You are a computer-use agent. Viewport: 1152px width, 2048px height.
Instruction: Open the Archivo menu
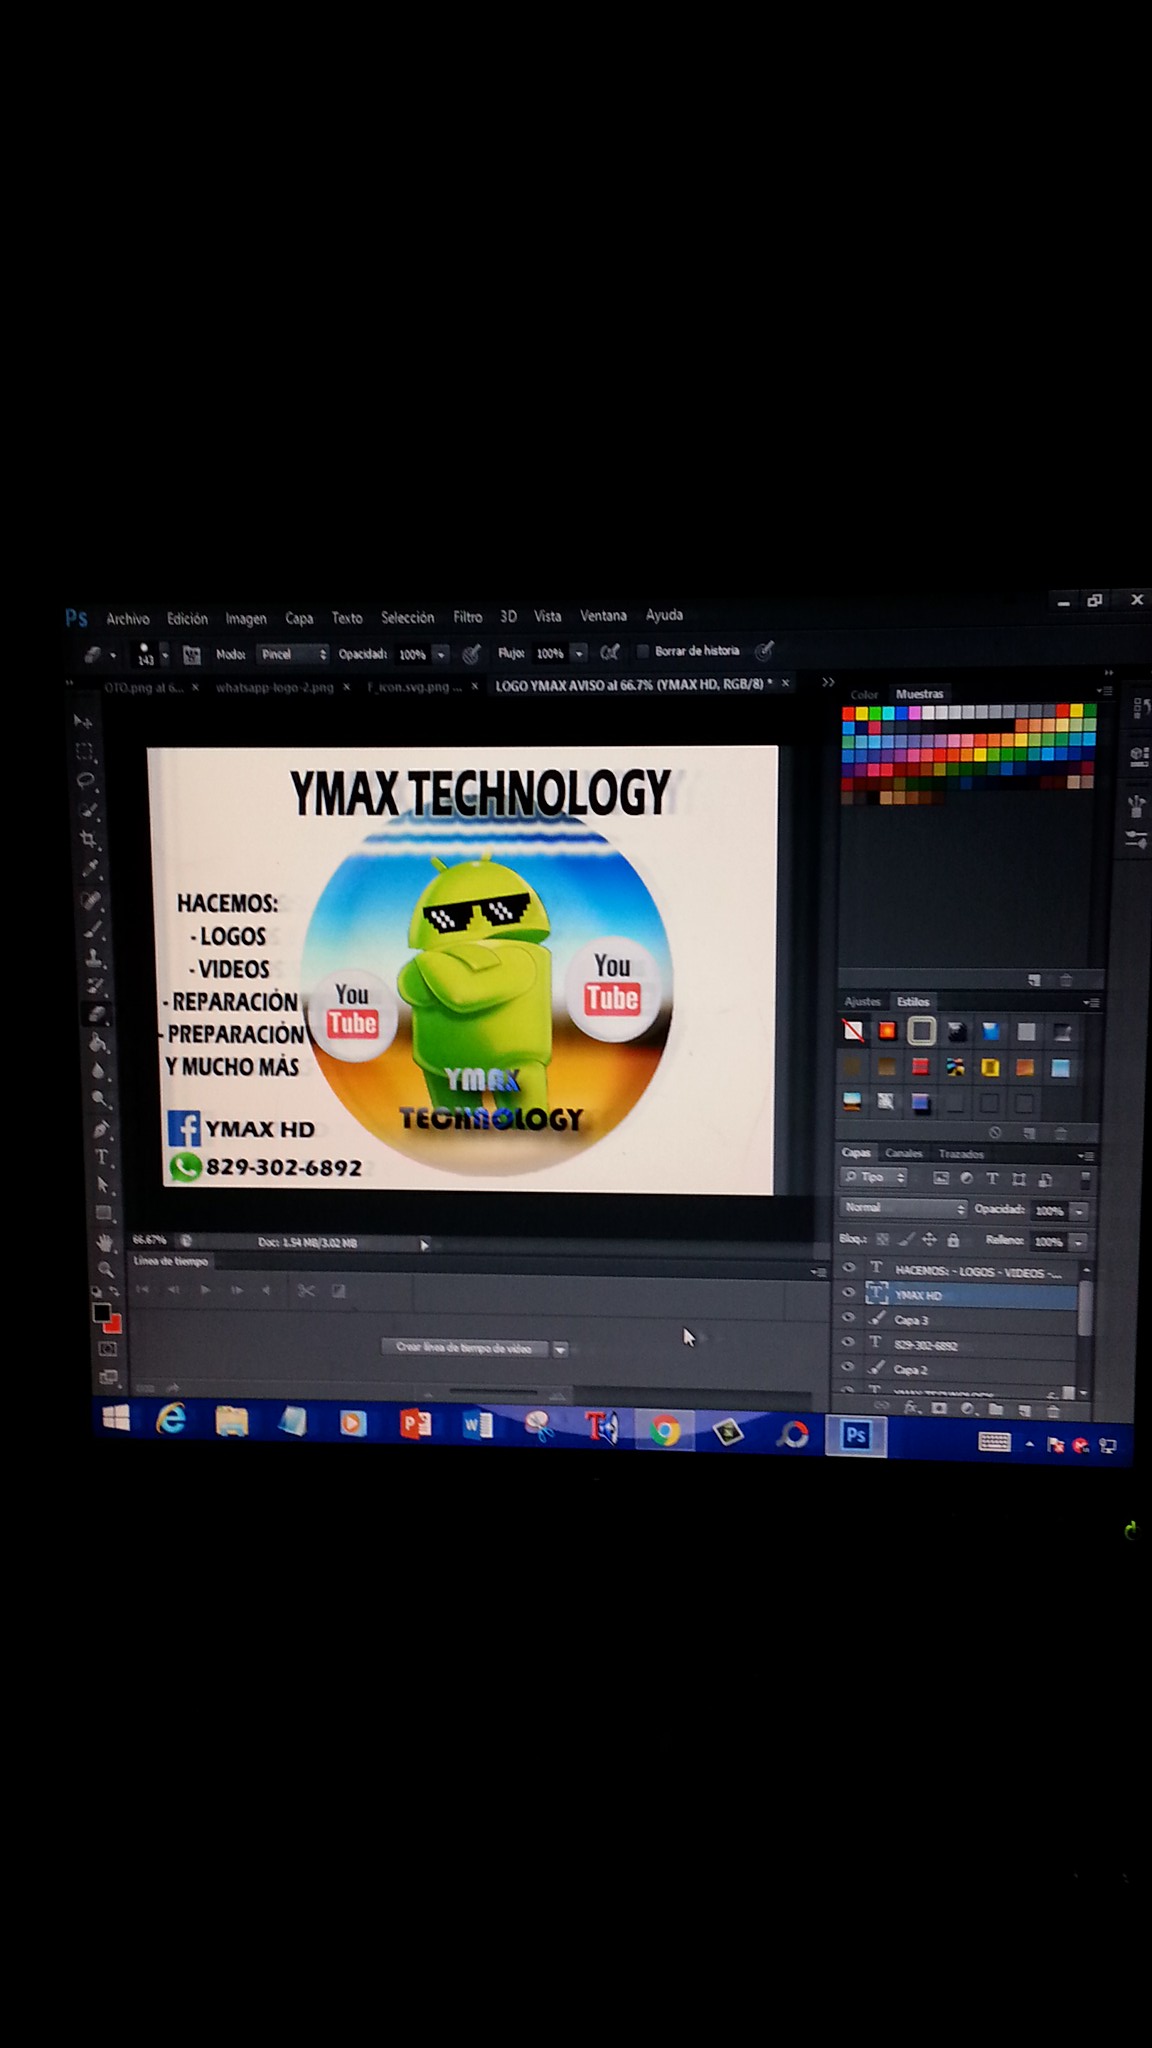click(x=128, y=619)
